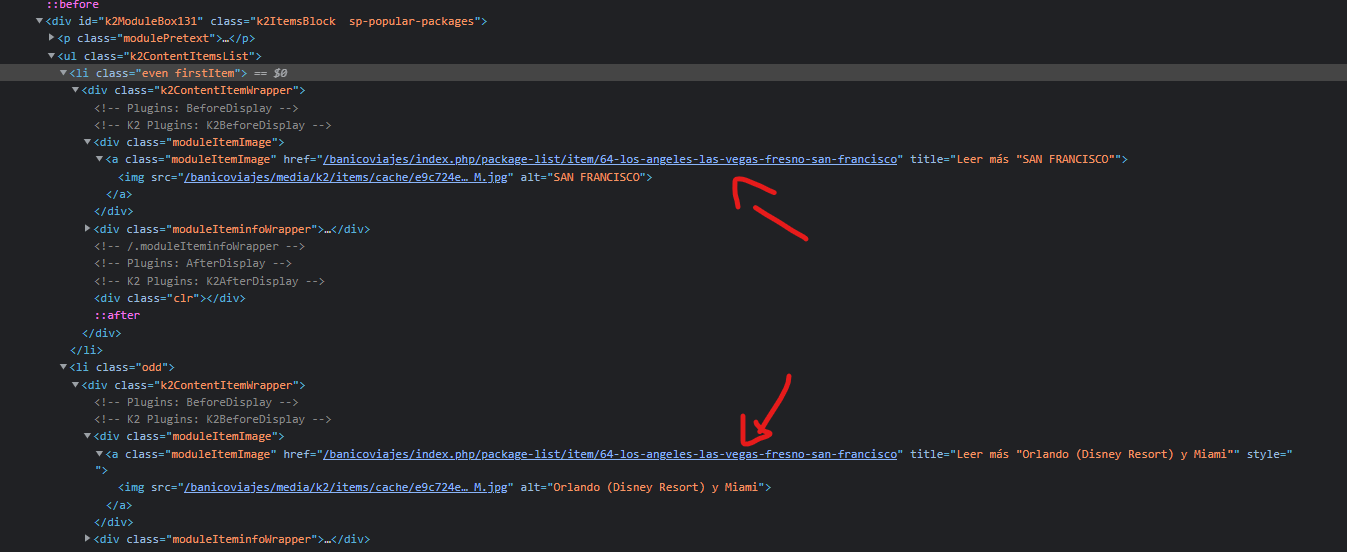Open the Orlando anchor's href link
This screenshot has width=1347, height=552.
(x=609, y=454)
